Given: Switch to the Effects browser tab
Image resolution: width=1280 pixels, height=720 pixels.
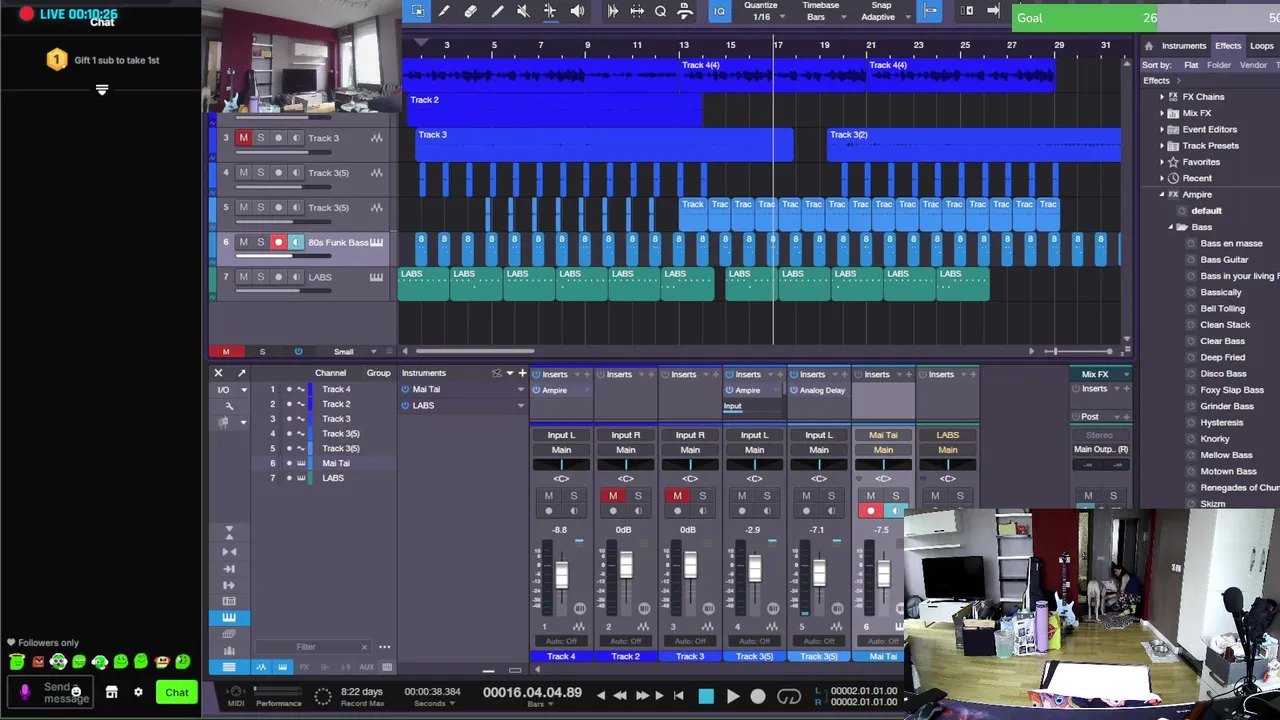Looking at the screenshot, I should [1228, 46].
